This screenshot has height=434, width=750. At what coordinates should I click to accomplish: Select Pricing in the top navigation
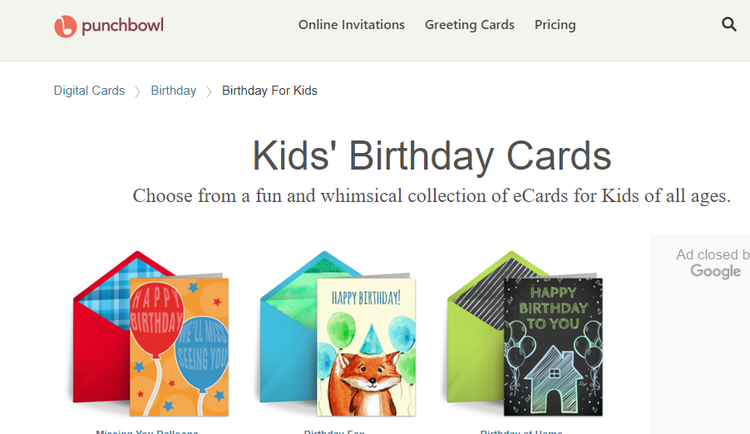(x=555, y=25)
